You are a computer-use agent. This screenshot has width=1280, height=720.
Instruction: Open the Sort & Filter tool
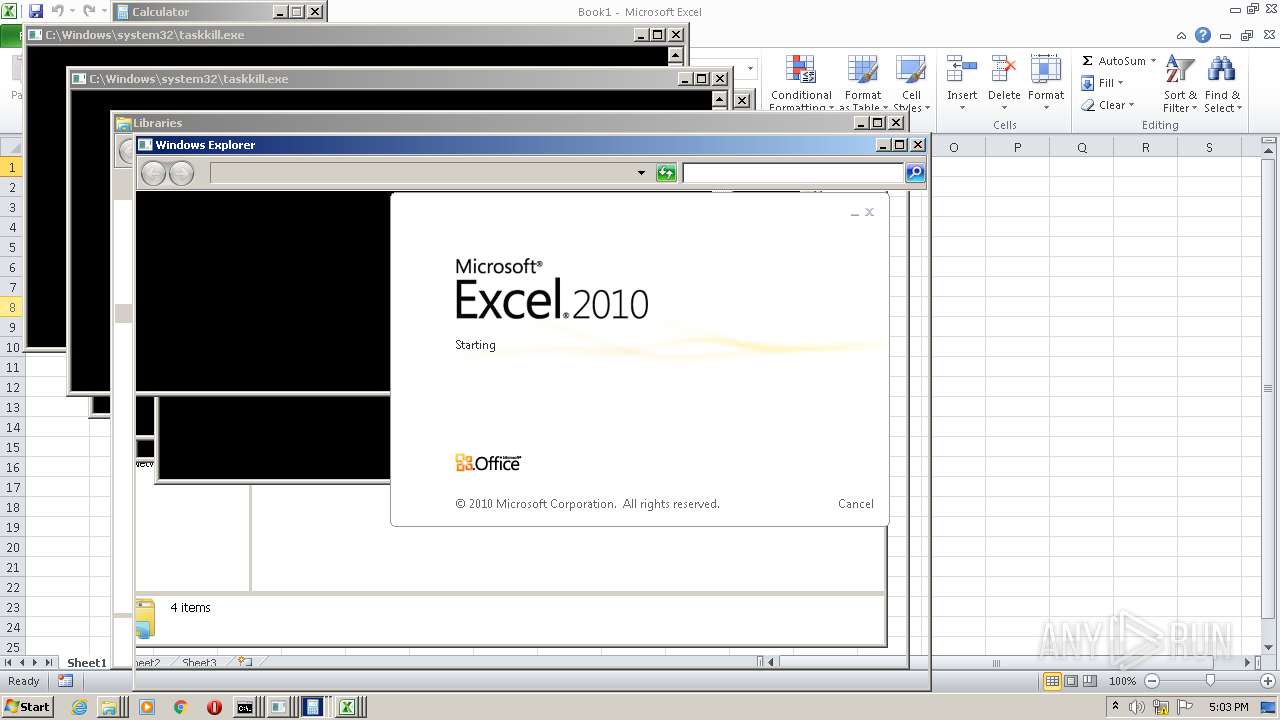[1180, 82]
